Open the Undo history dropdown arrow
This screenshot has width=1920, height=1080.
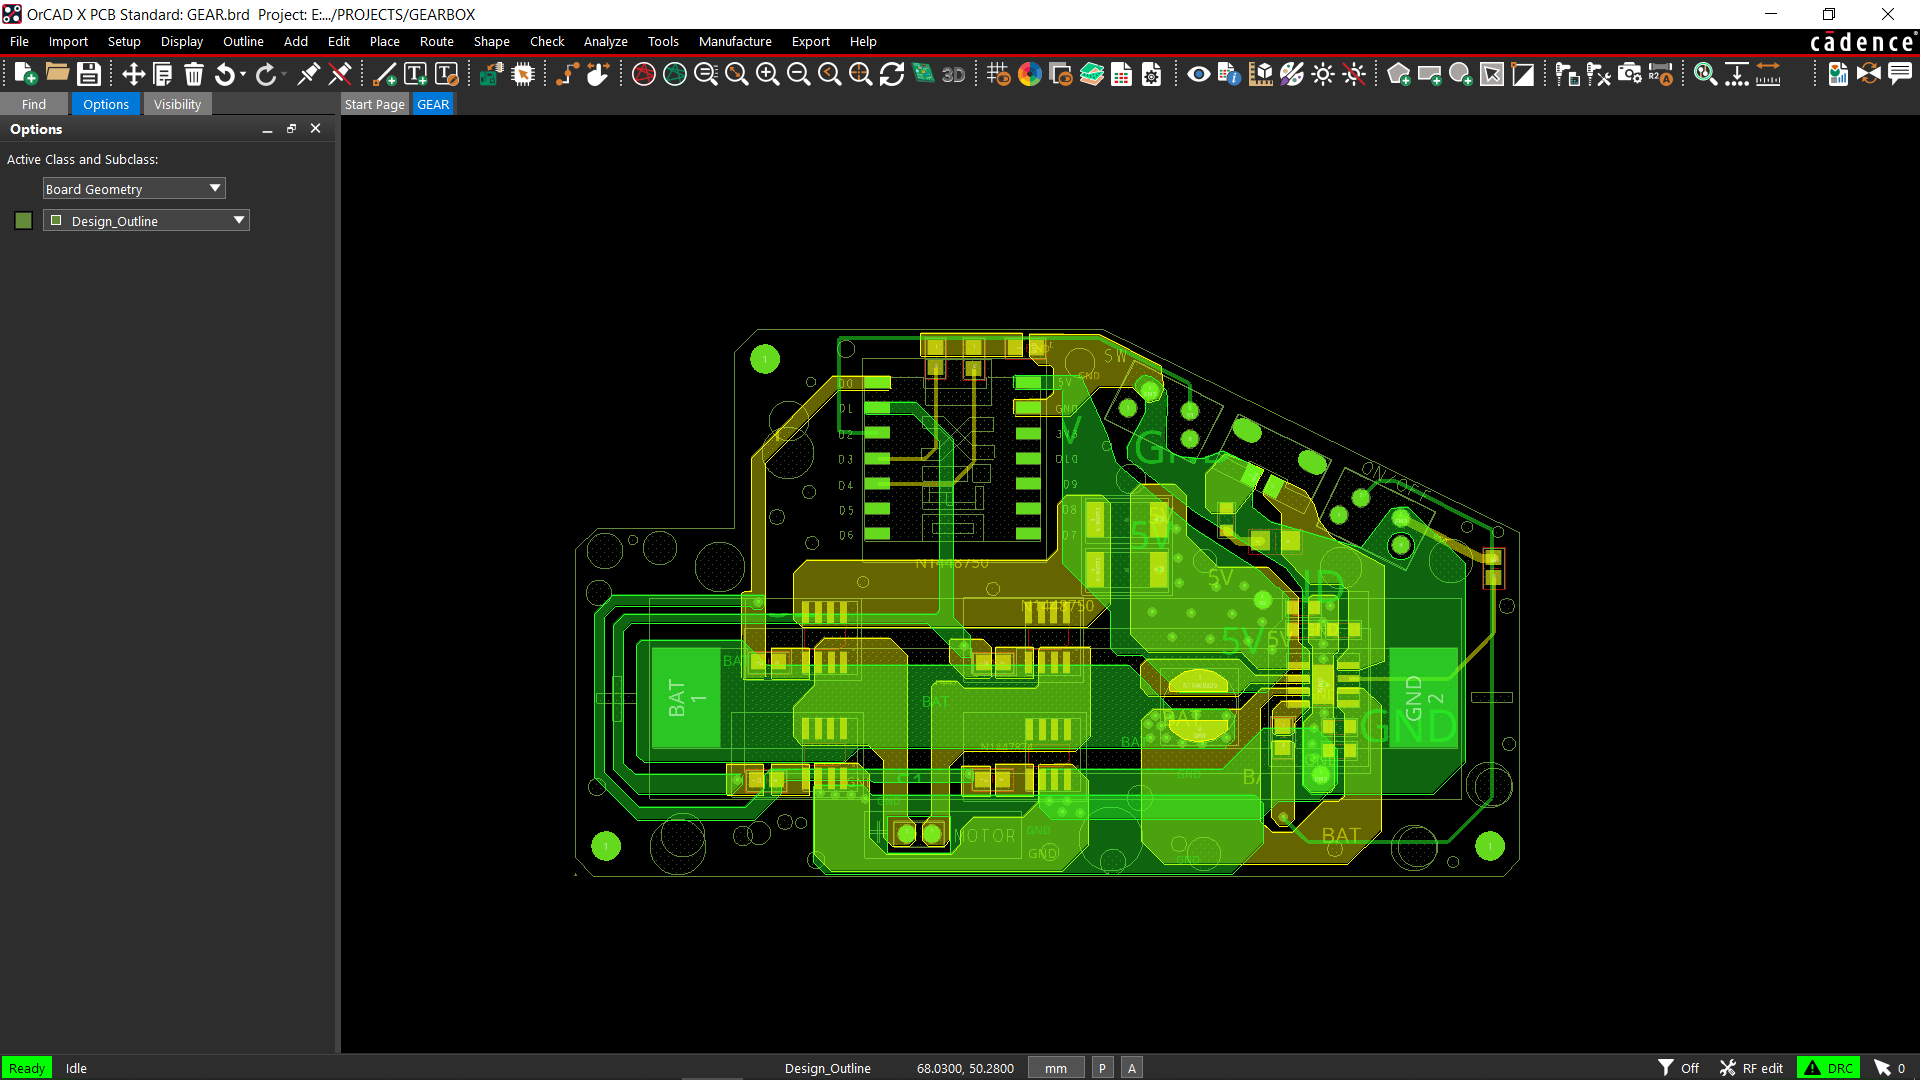coord(243,74)
